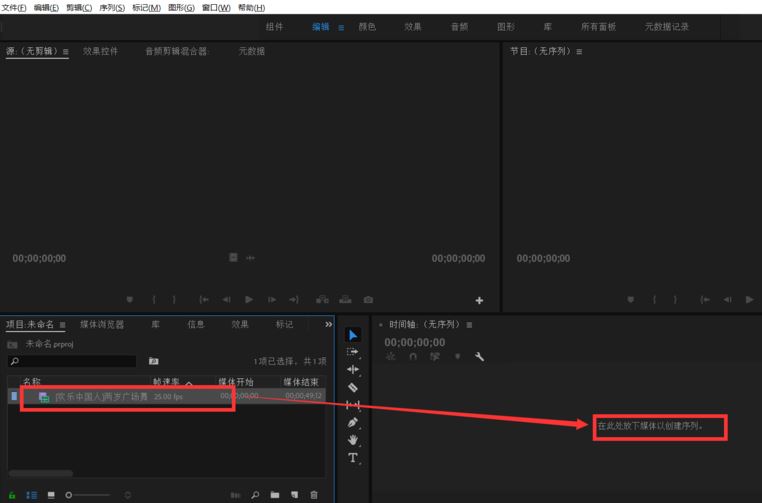Step back one frame in Program monitor
The height and width of the screenshot is (503, 762).
coord(727,299)
